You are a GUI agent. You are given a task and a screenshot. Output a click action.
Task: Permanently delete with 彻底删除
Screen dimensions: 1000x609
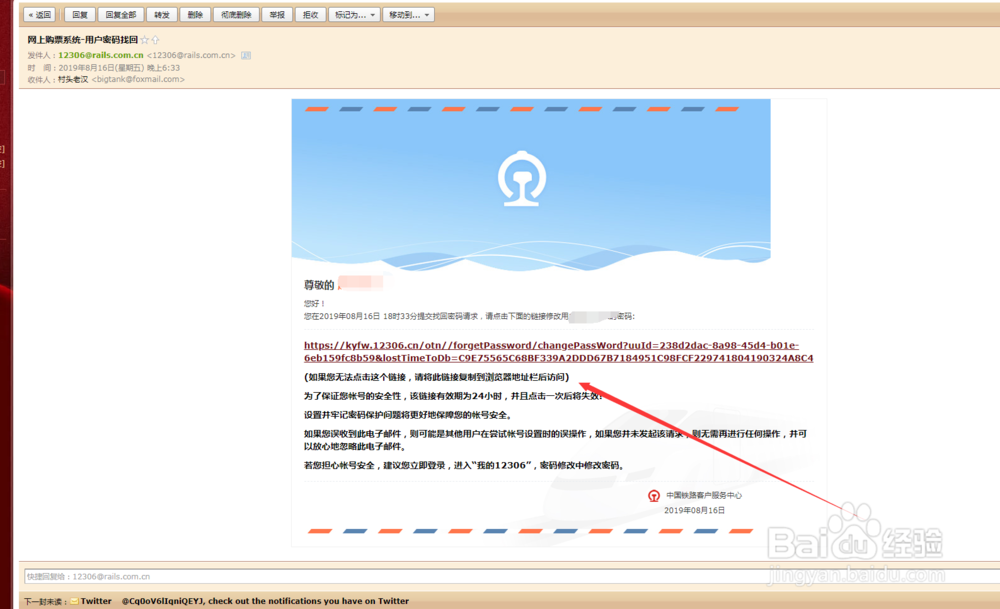(x=236, y=15)
